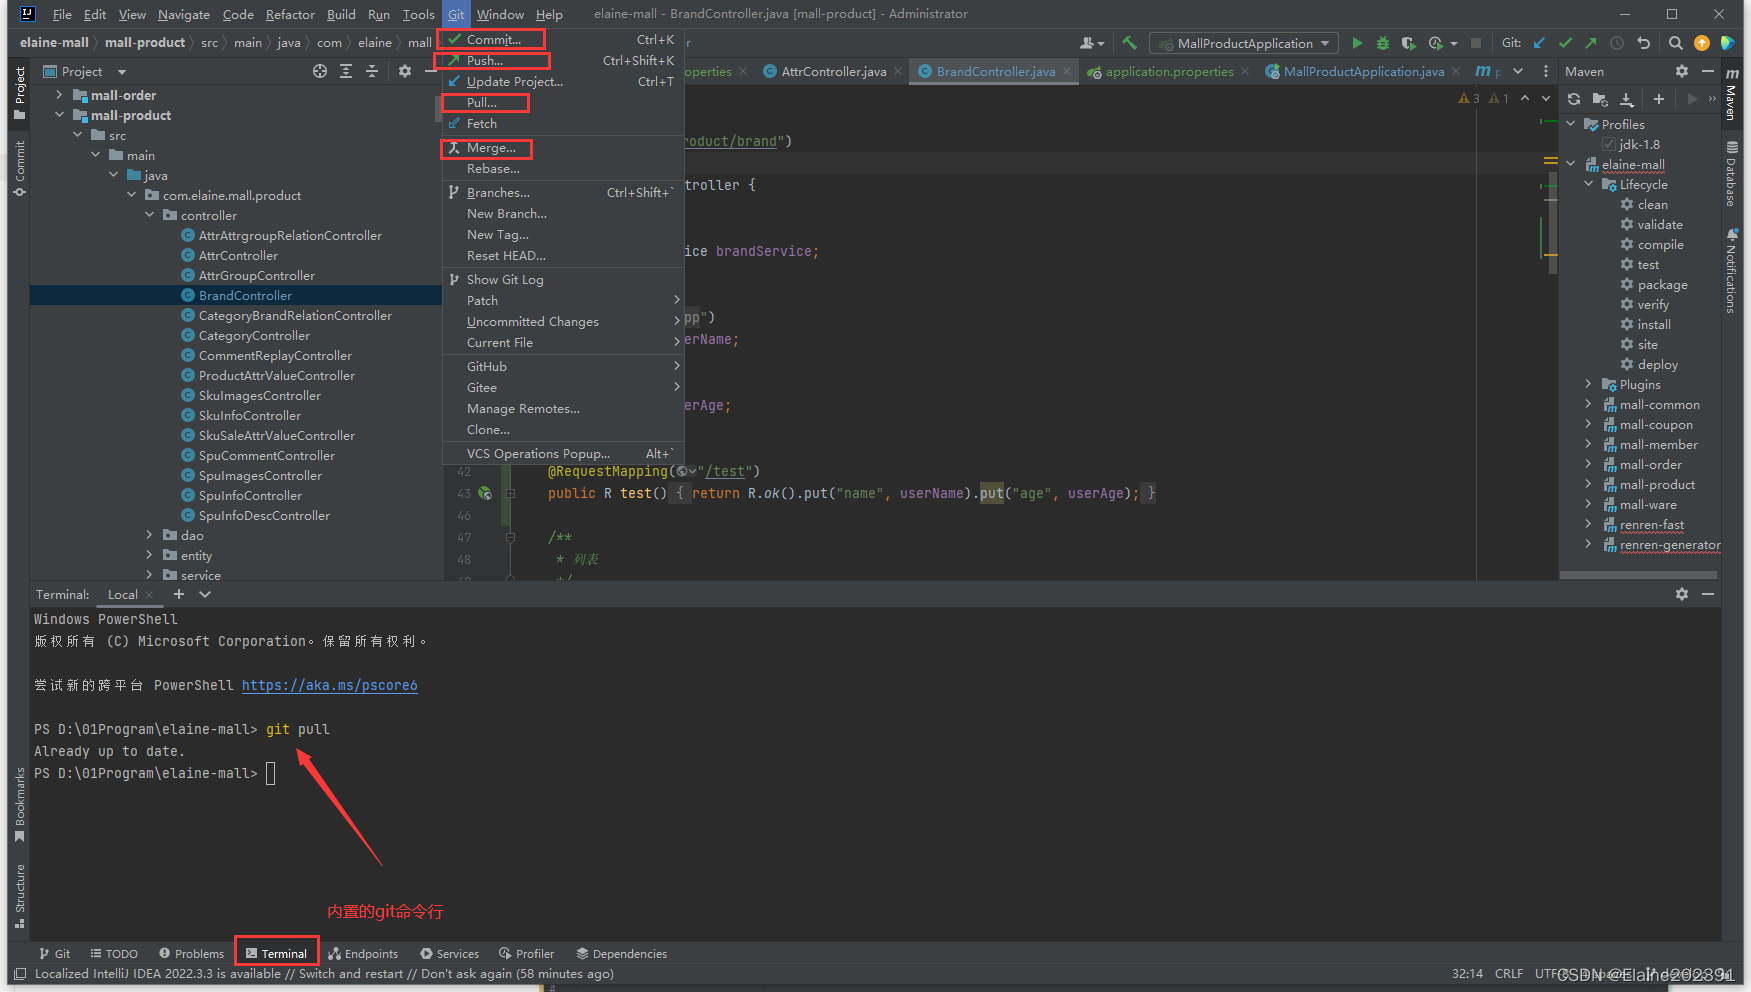The image size is (1751, 992).
Task: Push commits with the Git green arrow icon
Action: [1591, 43]
